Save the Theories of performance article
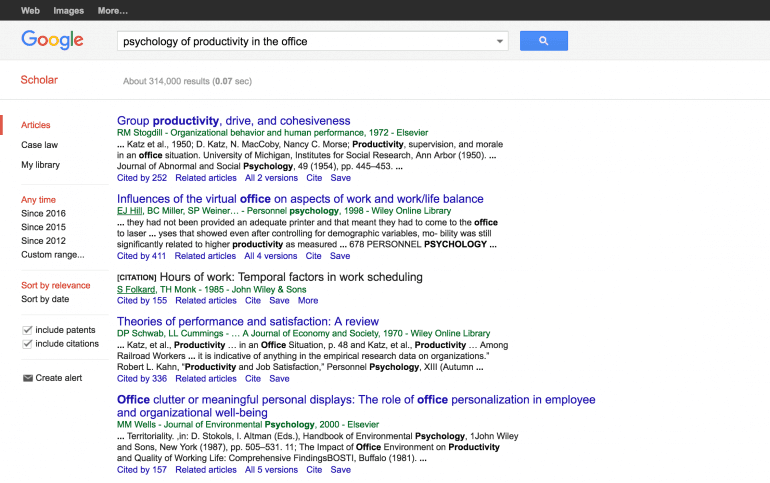 click(279, 379)
